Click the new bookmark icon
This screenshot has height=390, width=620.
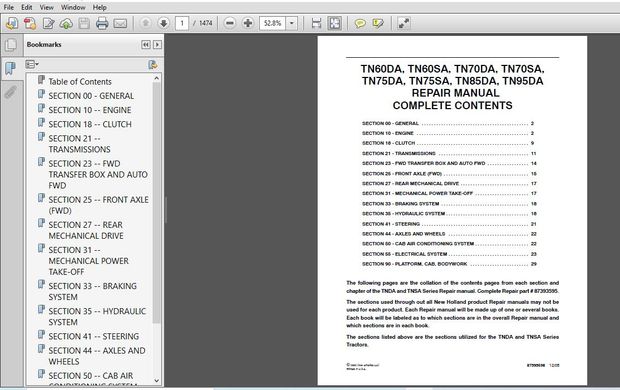pos(153,64)
